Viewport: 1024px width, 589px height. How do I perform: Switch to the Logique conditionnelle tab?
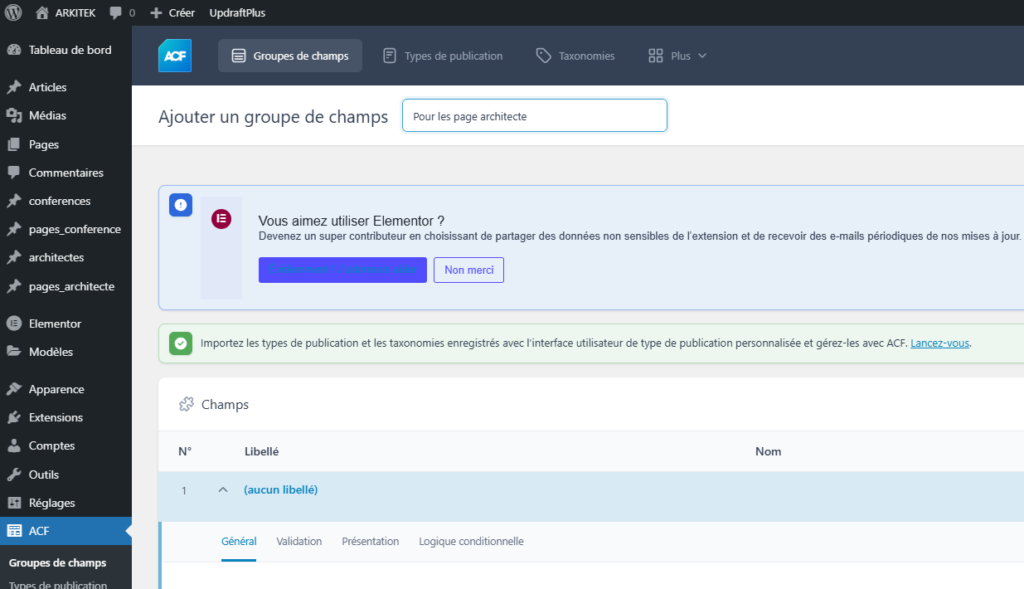coord(471,541)
